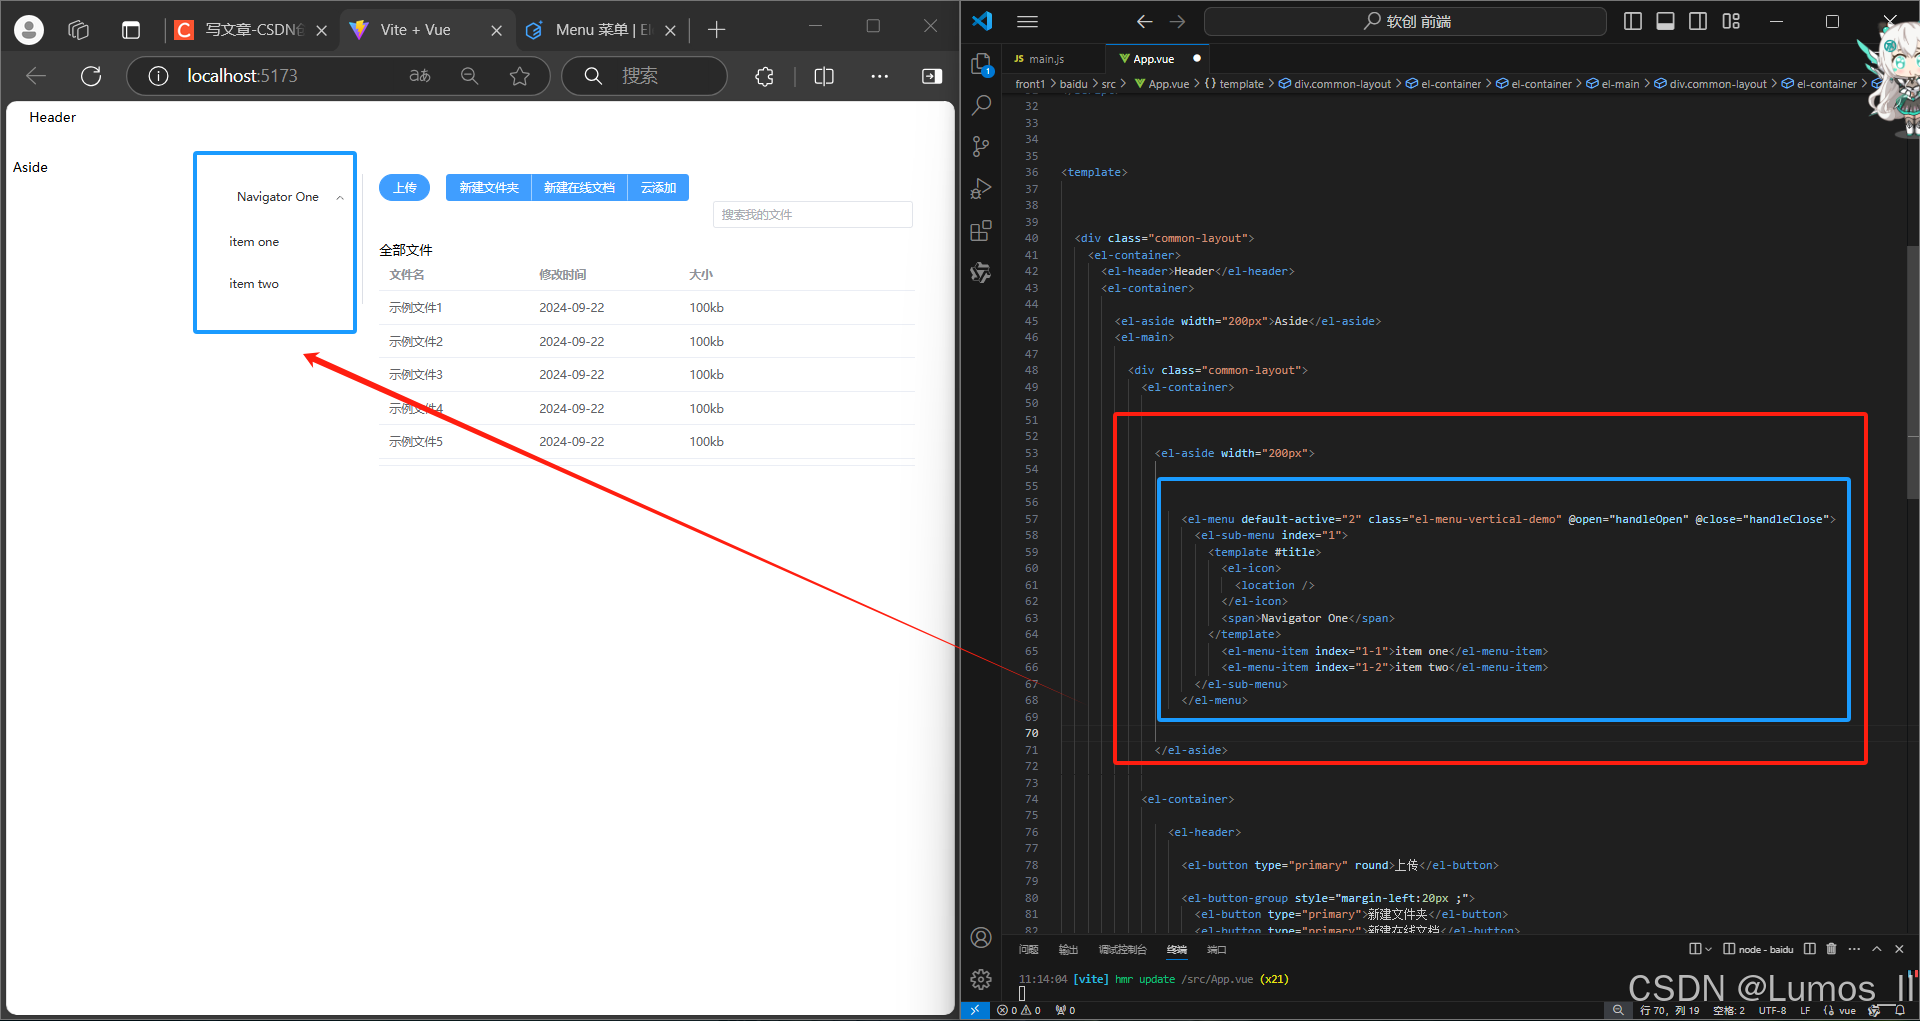The height and width of the screenshot is (1021, 1920).
Task: Open the Extensions view in VS Code
Action: coord(981,230)
